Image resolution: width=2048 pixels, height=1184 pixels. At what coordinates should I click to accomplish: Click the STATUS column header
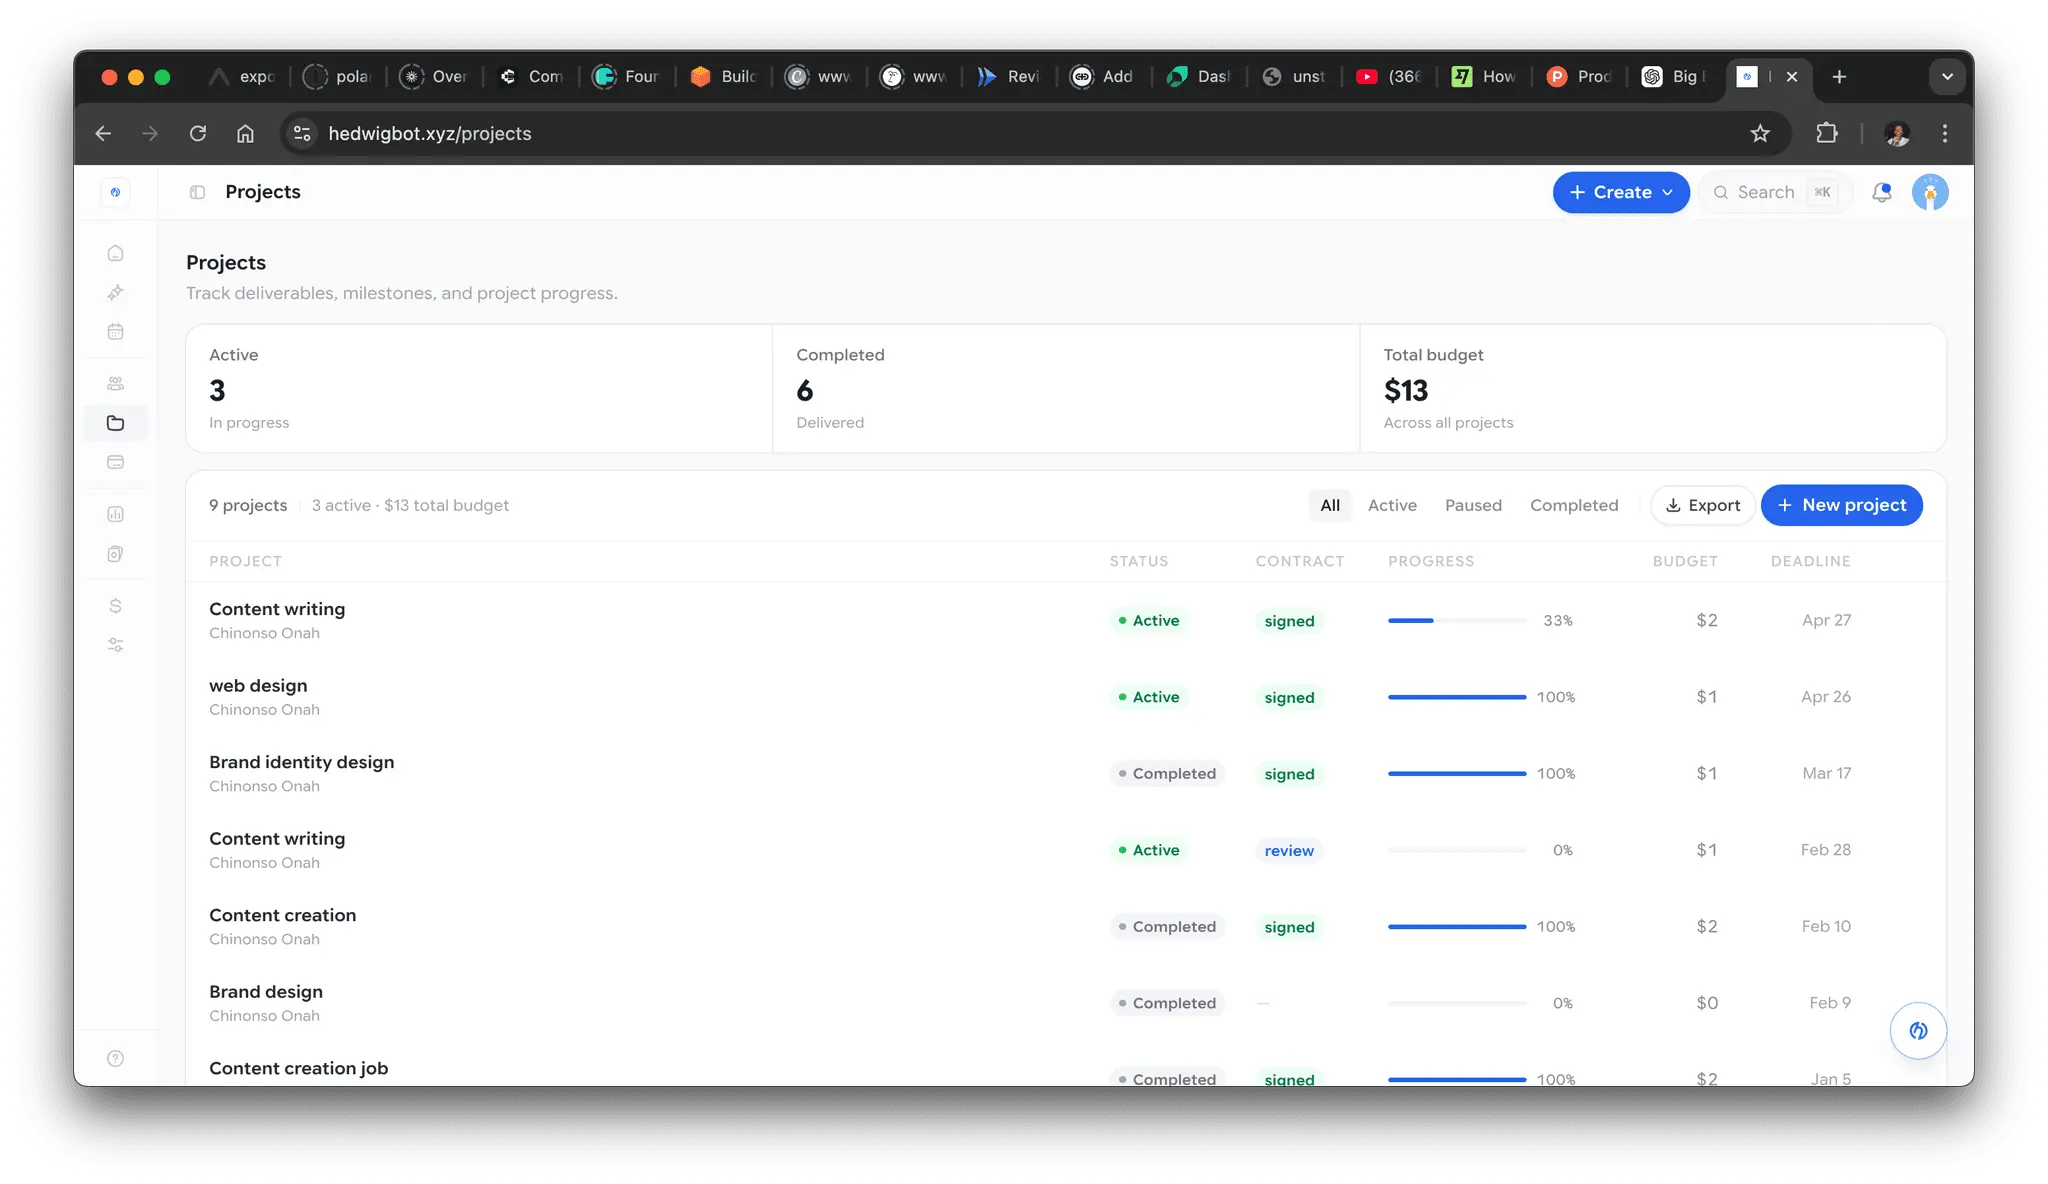(1139, 561)
